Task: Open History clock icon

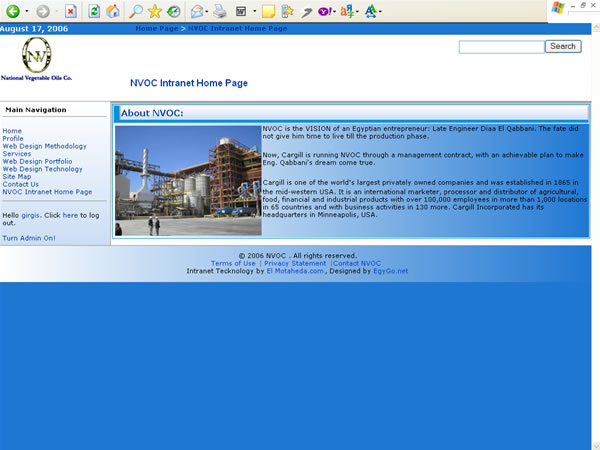Action: 174,11
